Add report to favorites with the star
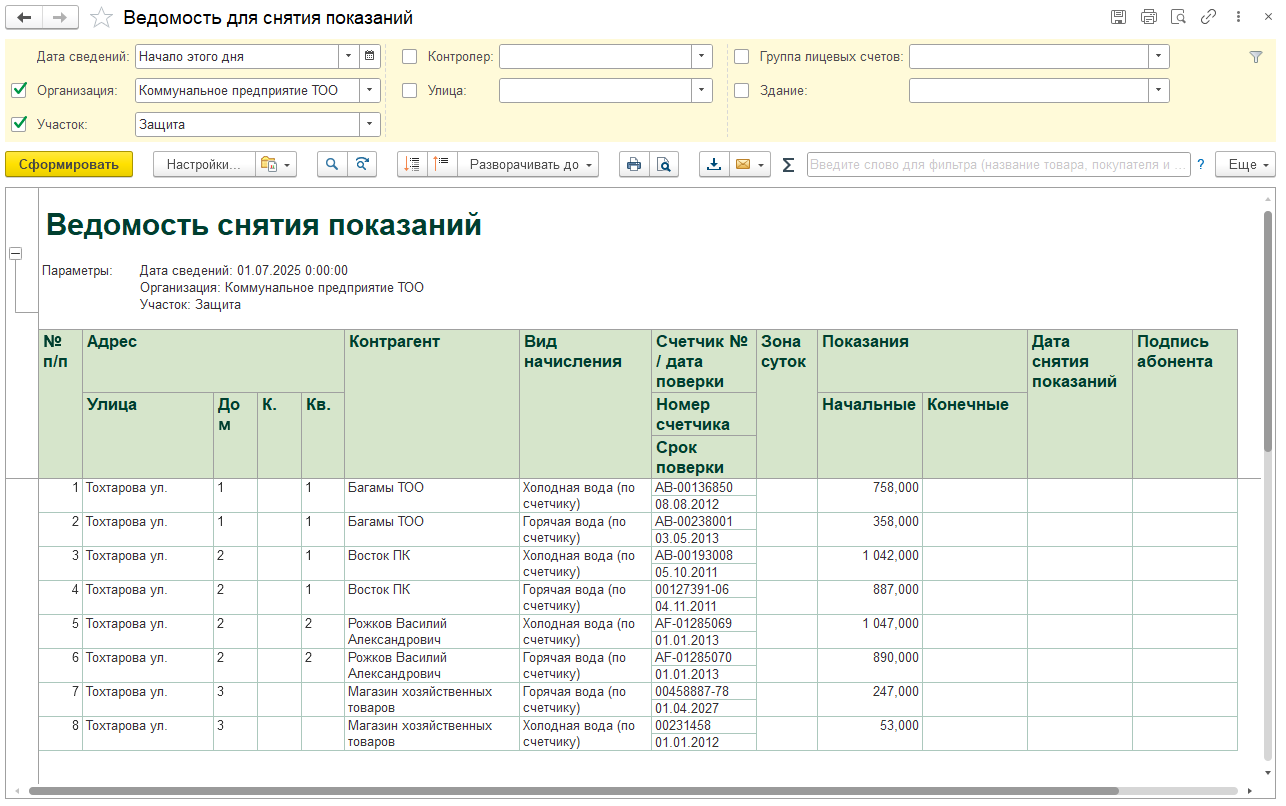Screen dimensions: 1286x806 click(x=101, y=18)
